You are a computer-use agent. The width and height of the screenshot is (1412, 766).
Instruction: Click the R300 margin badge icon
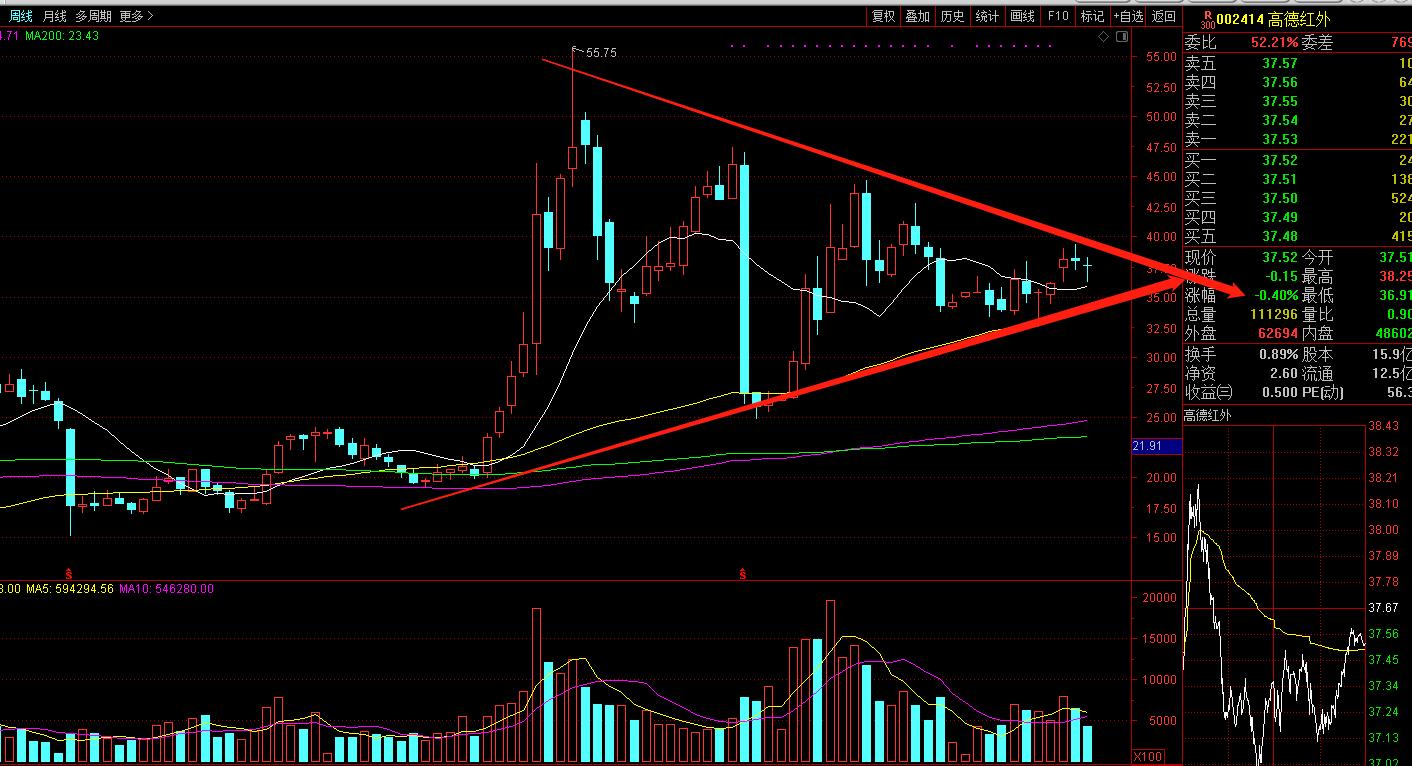[x=1208, y=19]
